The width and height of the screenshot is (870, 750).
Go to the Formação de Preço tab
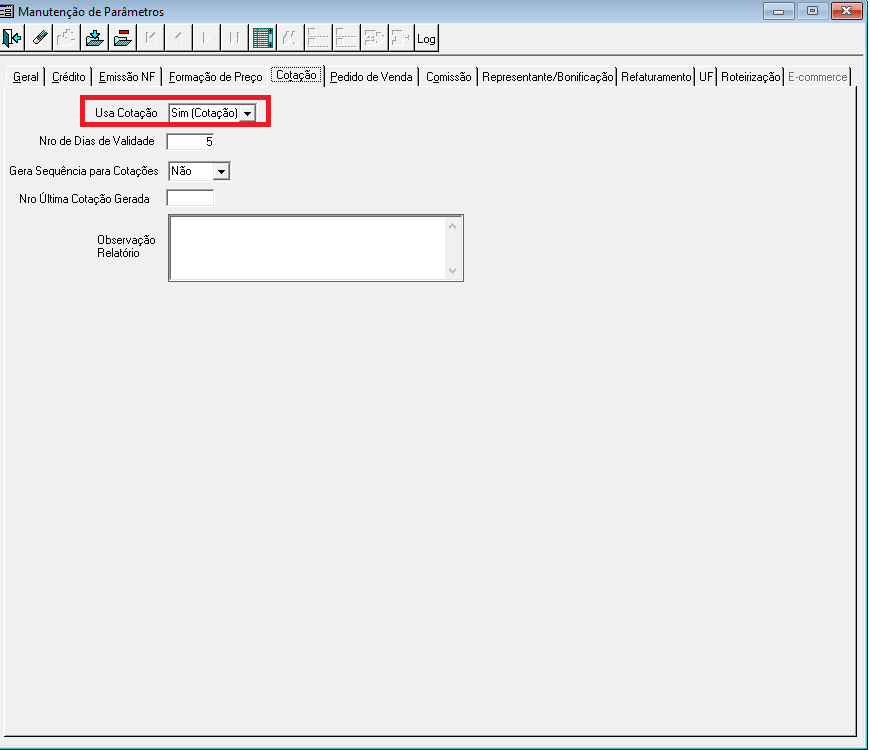[215, 77]
